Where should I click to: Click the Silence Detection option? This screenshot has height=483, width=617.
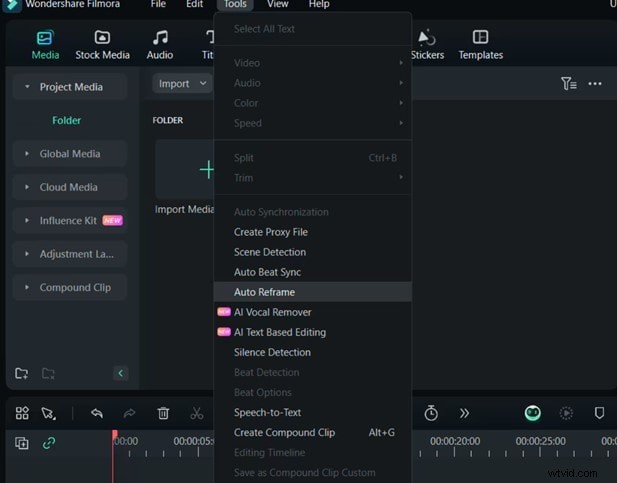click(x=272, y=352)
